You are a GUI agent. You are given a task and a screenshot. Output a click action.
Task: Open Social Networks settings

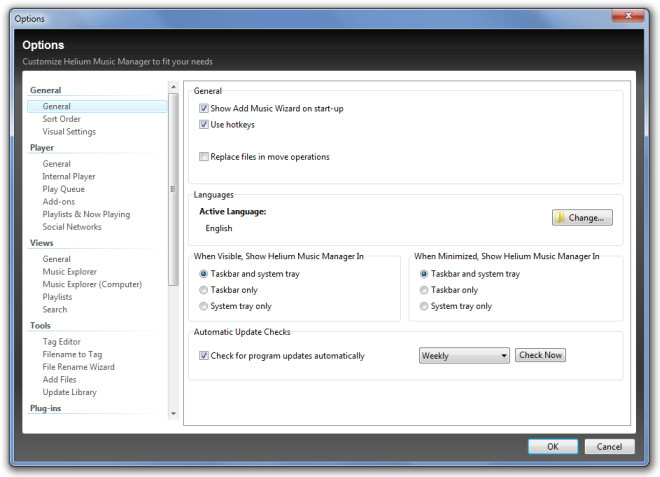[x=72, y=227]
